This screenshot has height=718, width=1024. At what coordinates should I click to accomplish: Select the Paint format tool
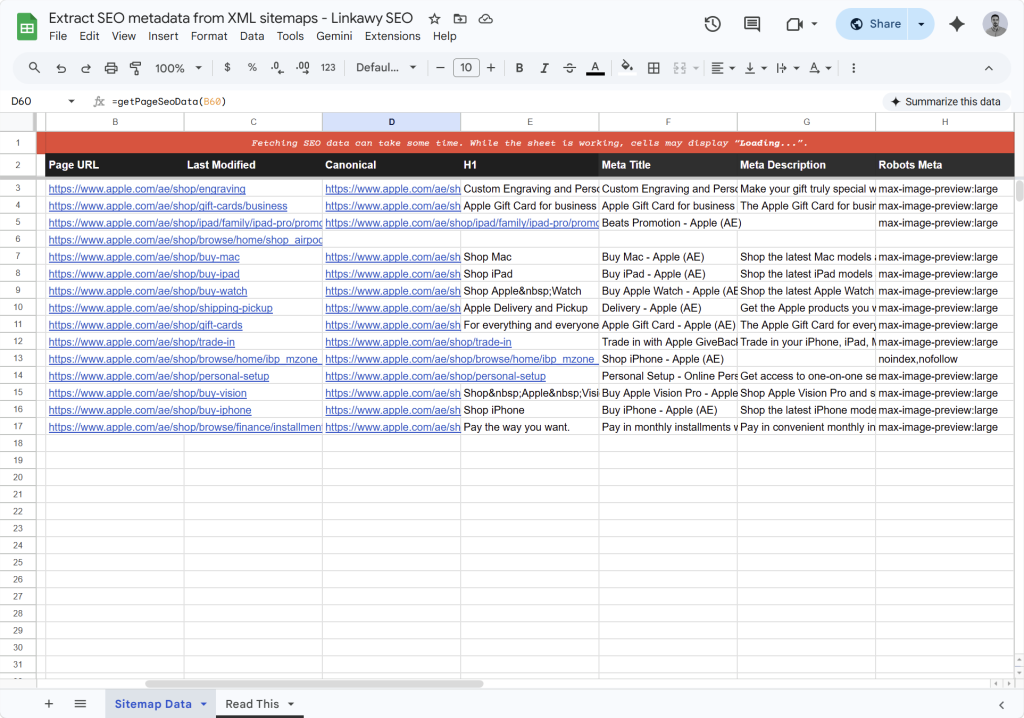point(136,68)
